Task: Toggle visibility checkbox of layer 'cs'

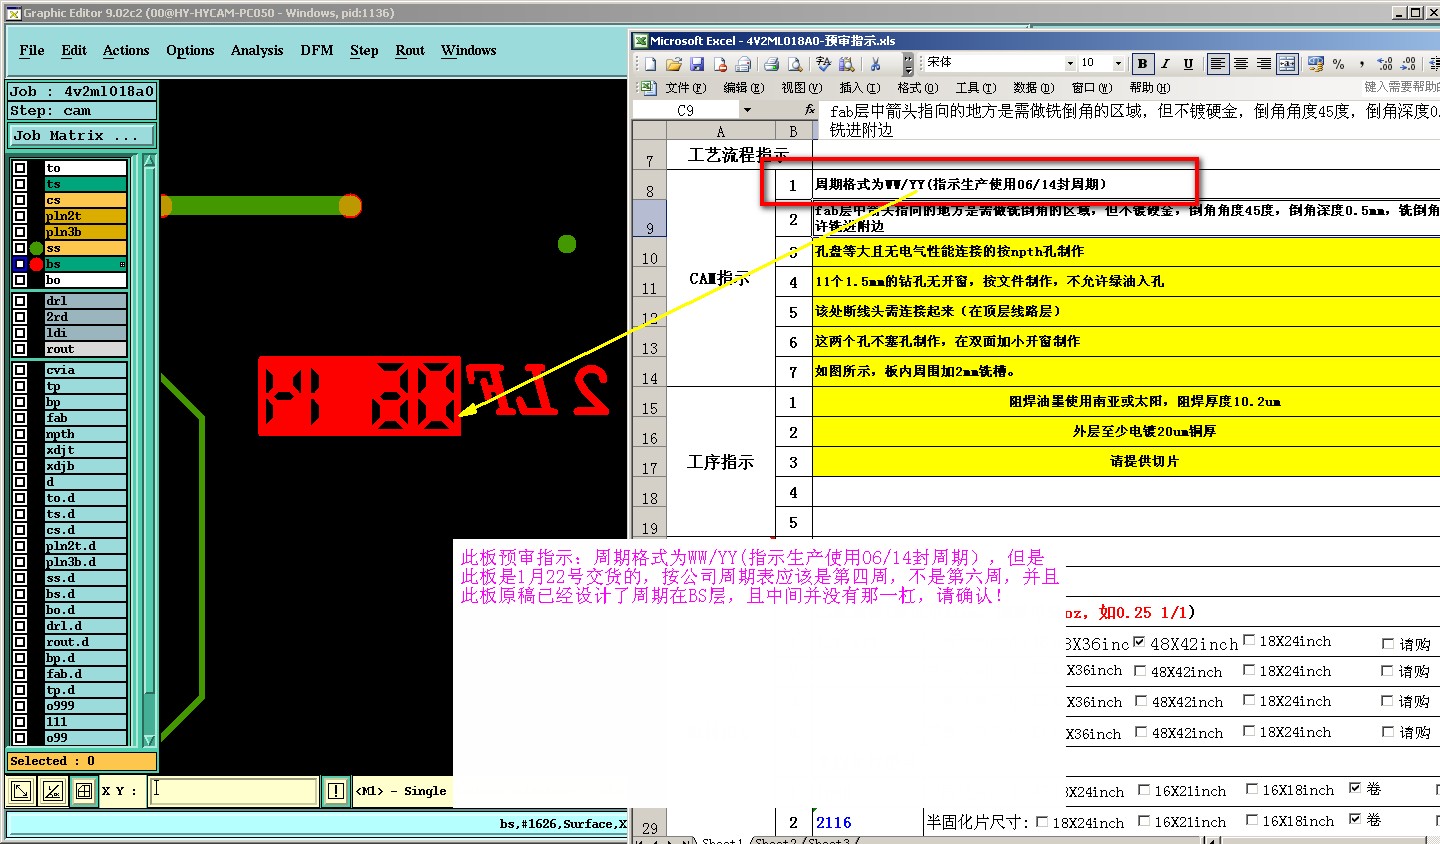Action: 20,200
